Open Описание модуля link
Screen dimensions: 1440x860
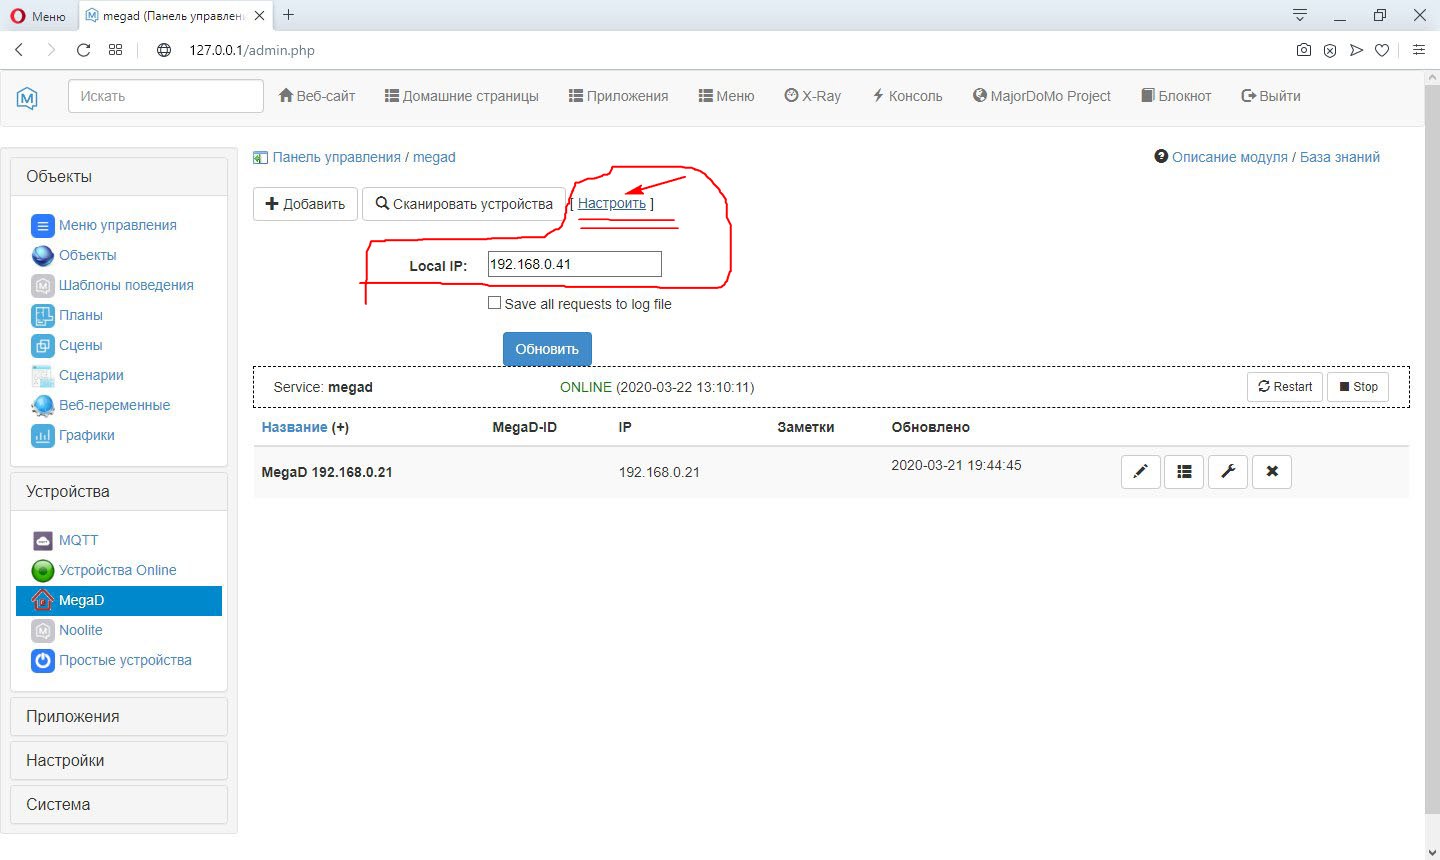click(1229, 157)
